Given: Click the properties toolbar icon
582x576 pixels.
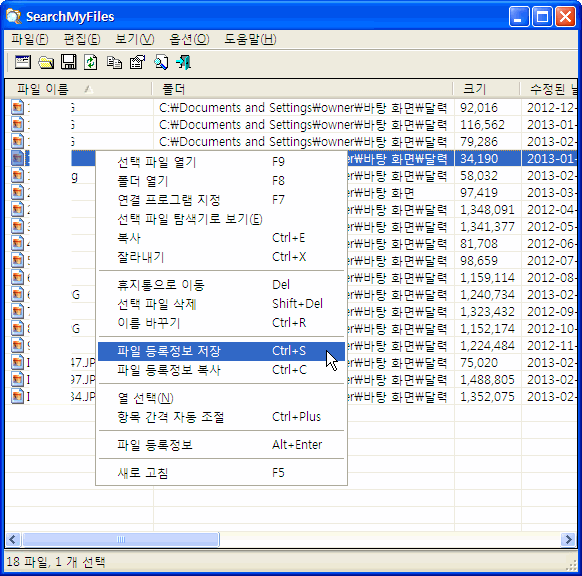Looking at the screenshot, I should click(137, 62).
